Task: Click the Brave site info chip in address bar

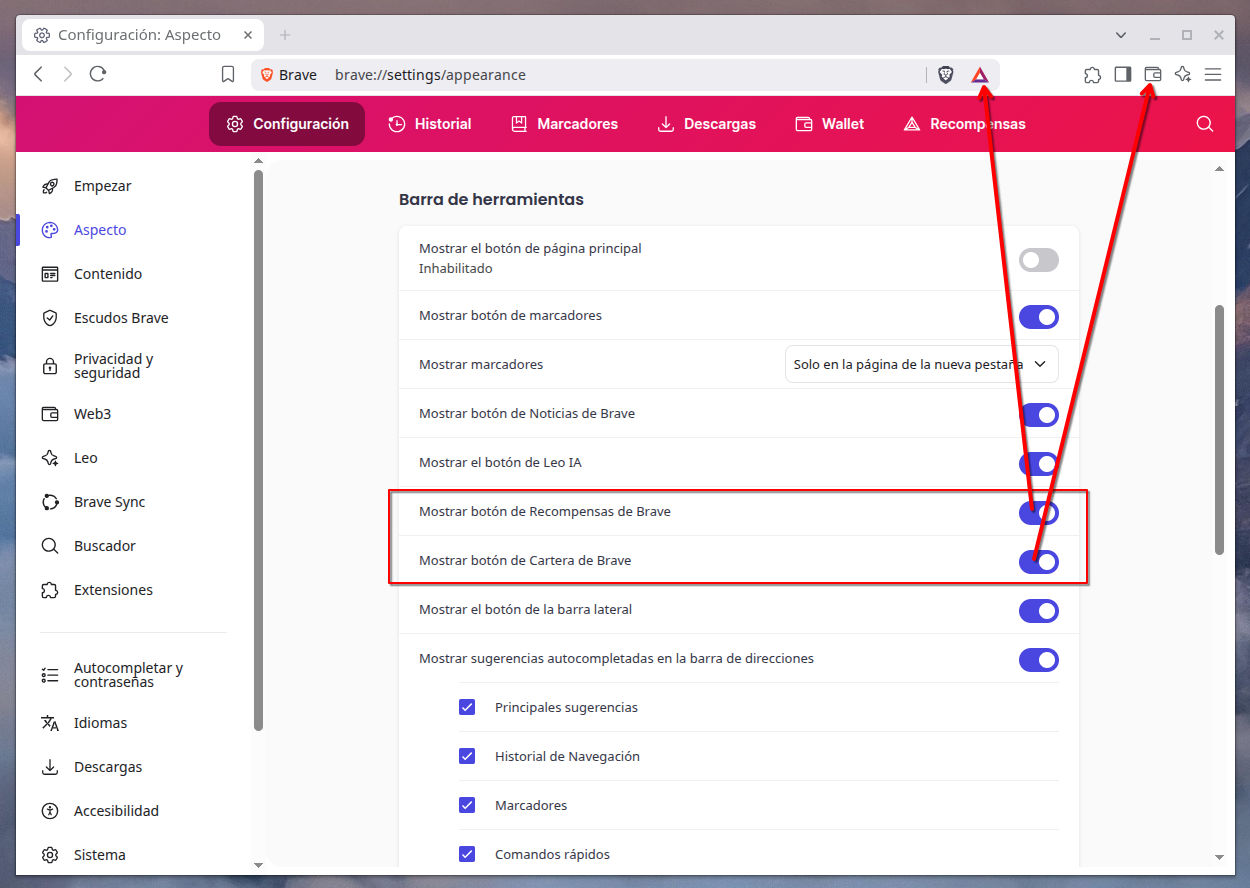Action: (x=289, y=75)
